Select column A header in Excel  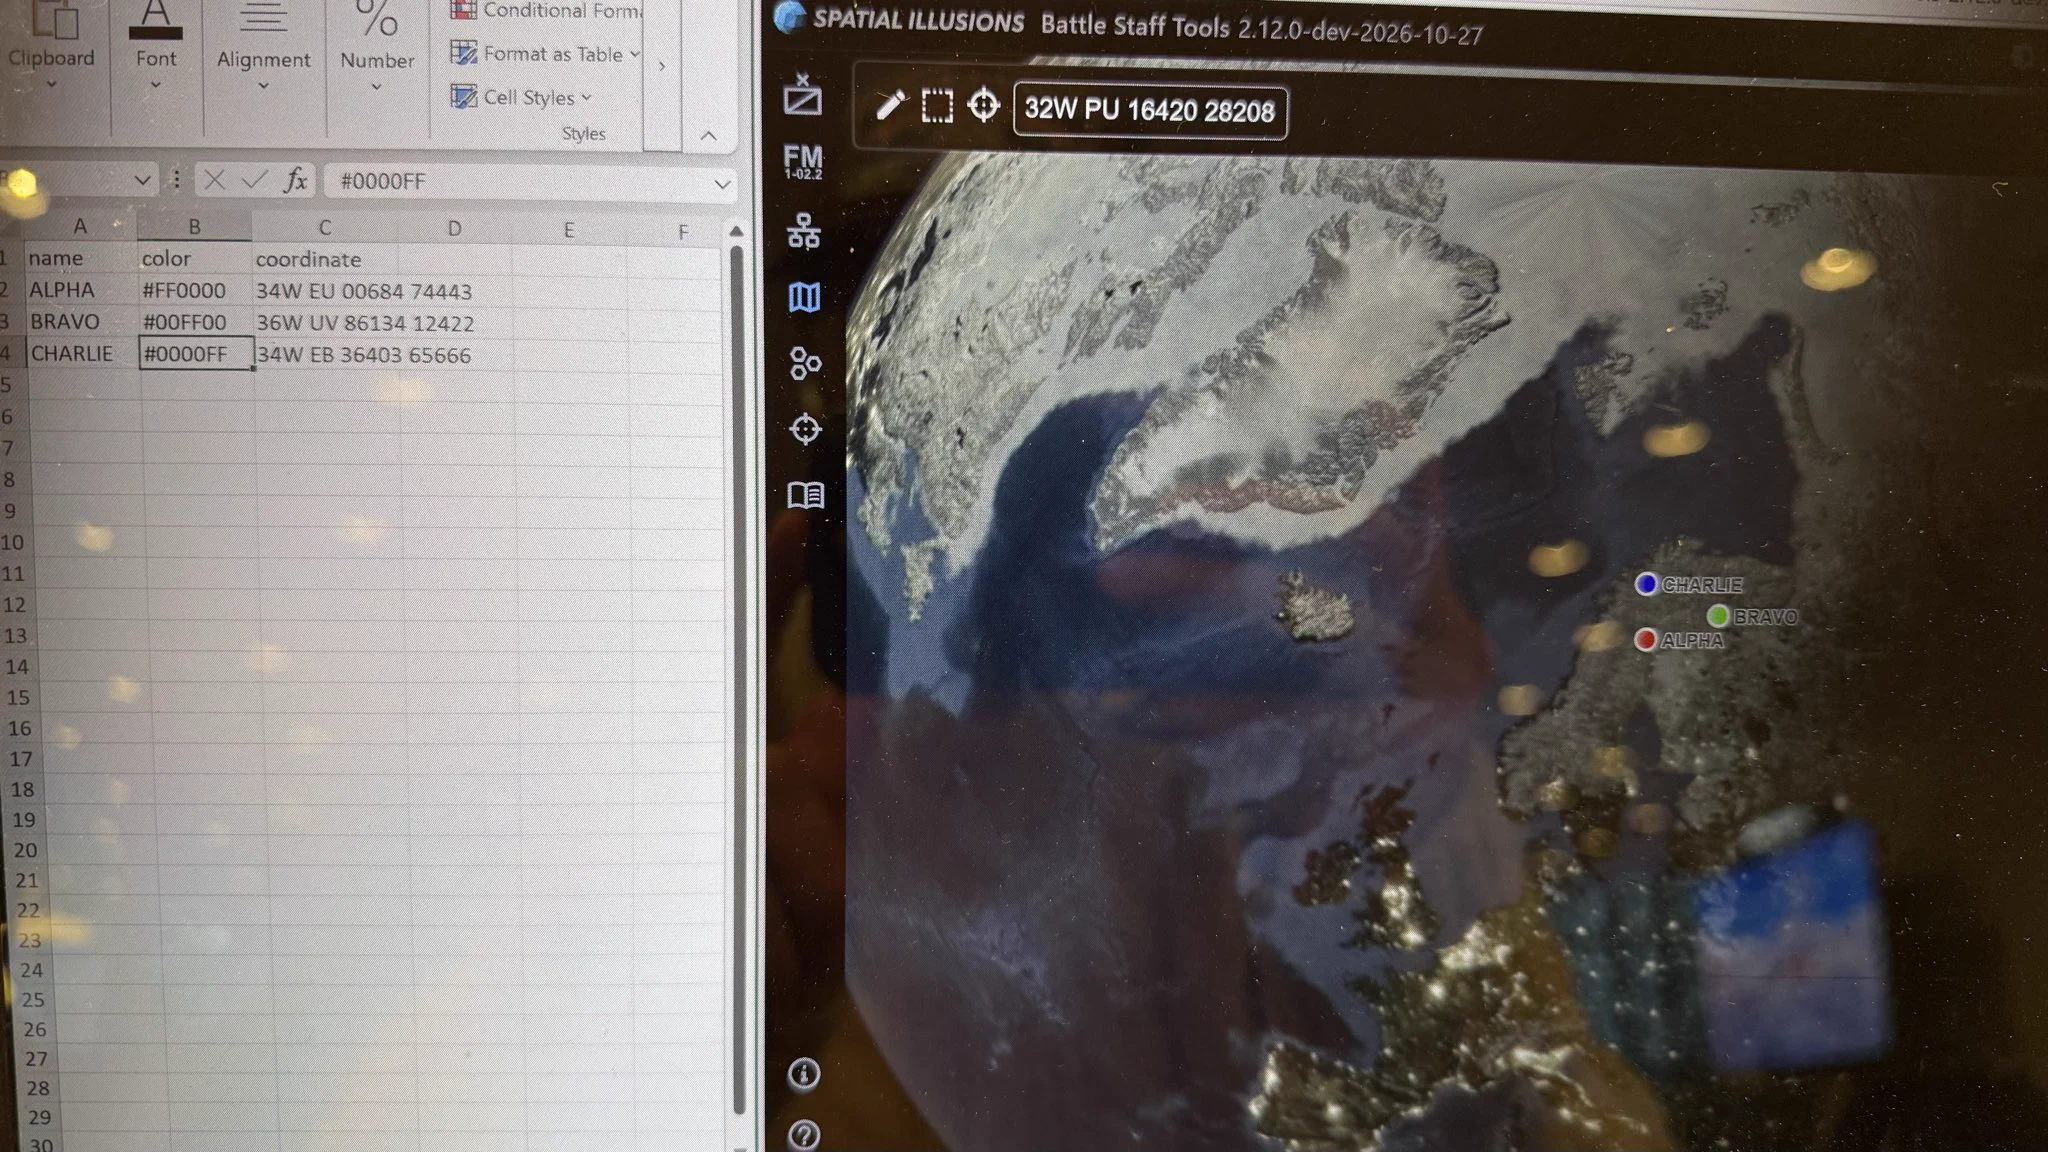coord(80,226)
